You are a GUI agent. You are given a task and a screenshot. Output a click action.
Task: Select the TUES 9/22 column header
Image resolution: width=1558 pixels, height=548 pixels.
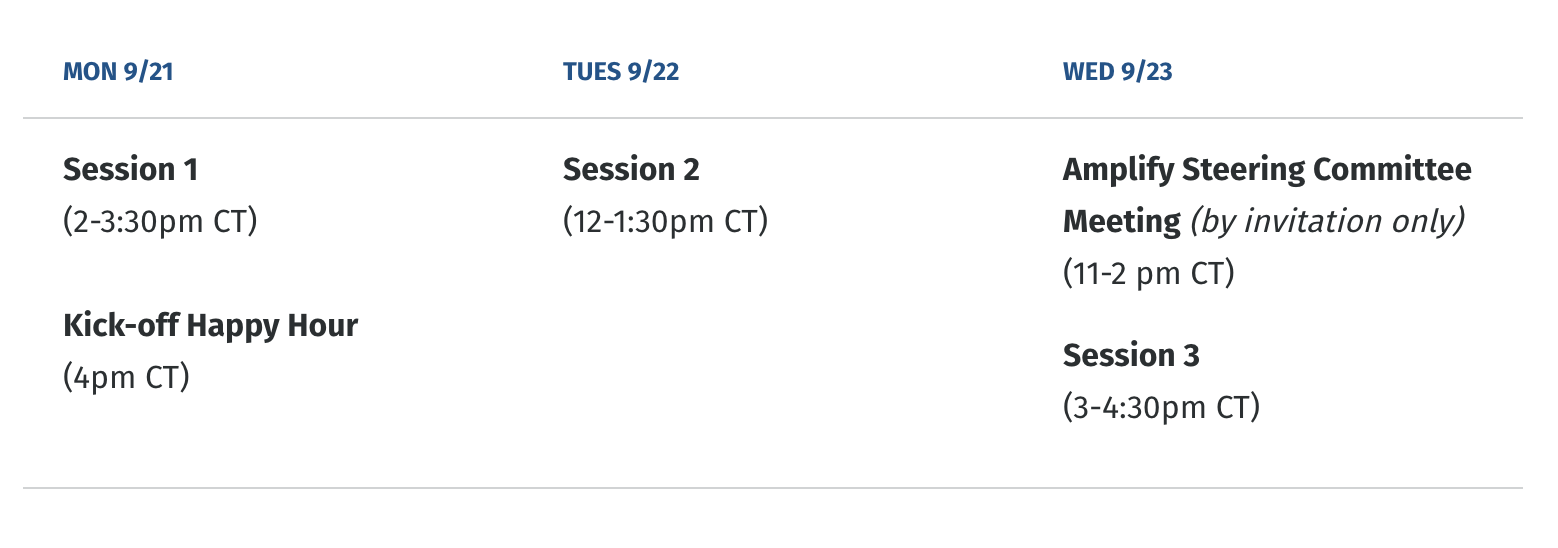tap(620, 72)
